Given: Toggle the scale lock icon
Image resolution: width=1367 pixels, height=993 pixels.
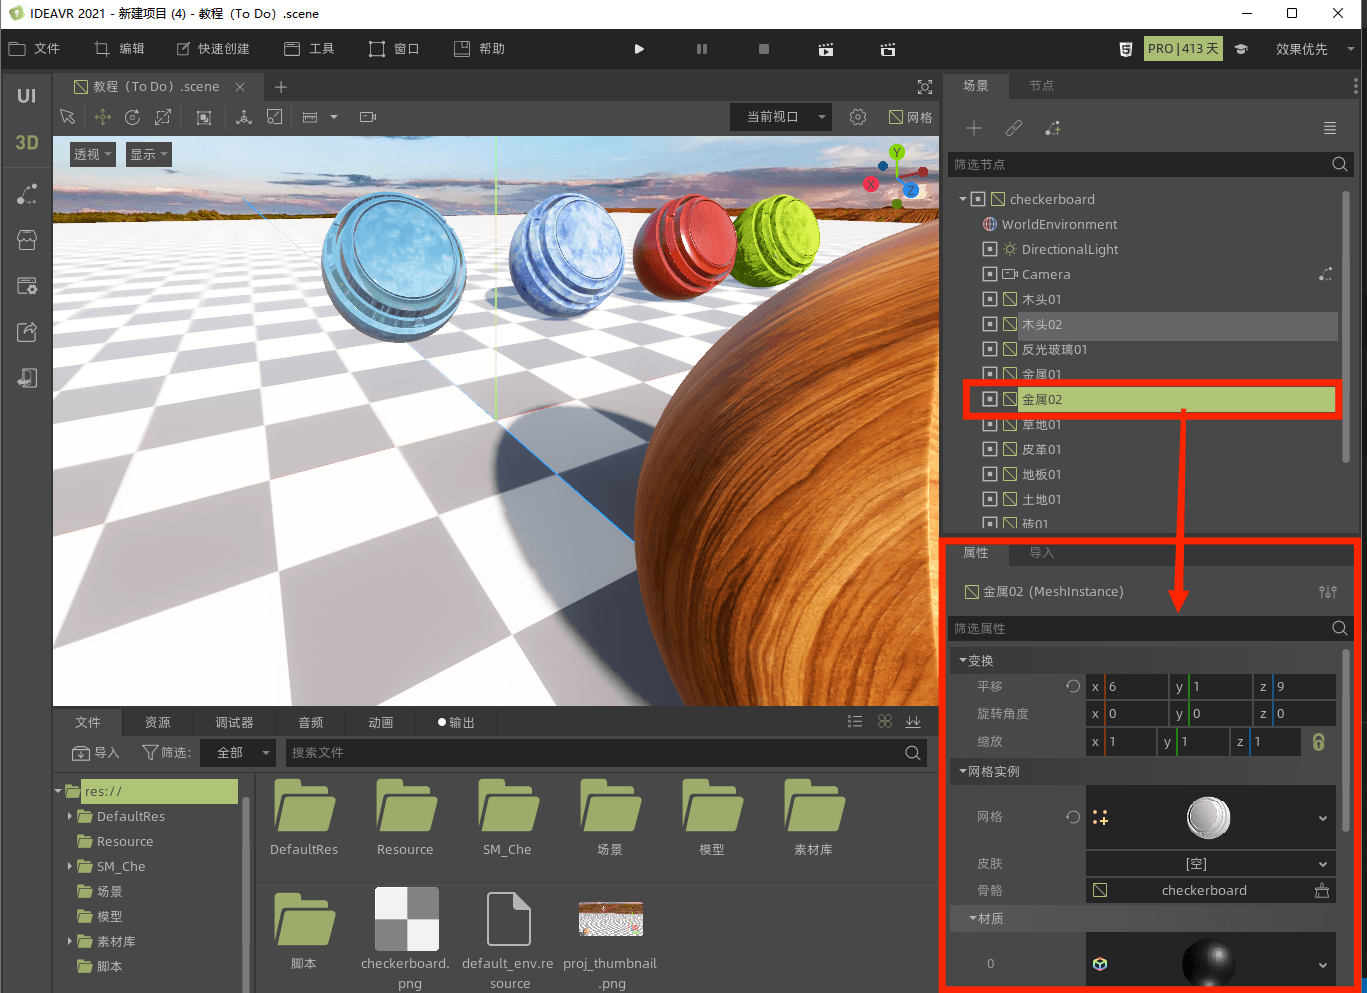Looking at the screenshot, I should tap(1319, 742).
